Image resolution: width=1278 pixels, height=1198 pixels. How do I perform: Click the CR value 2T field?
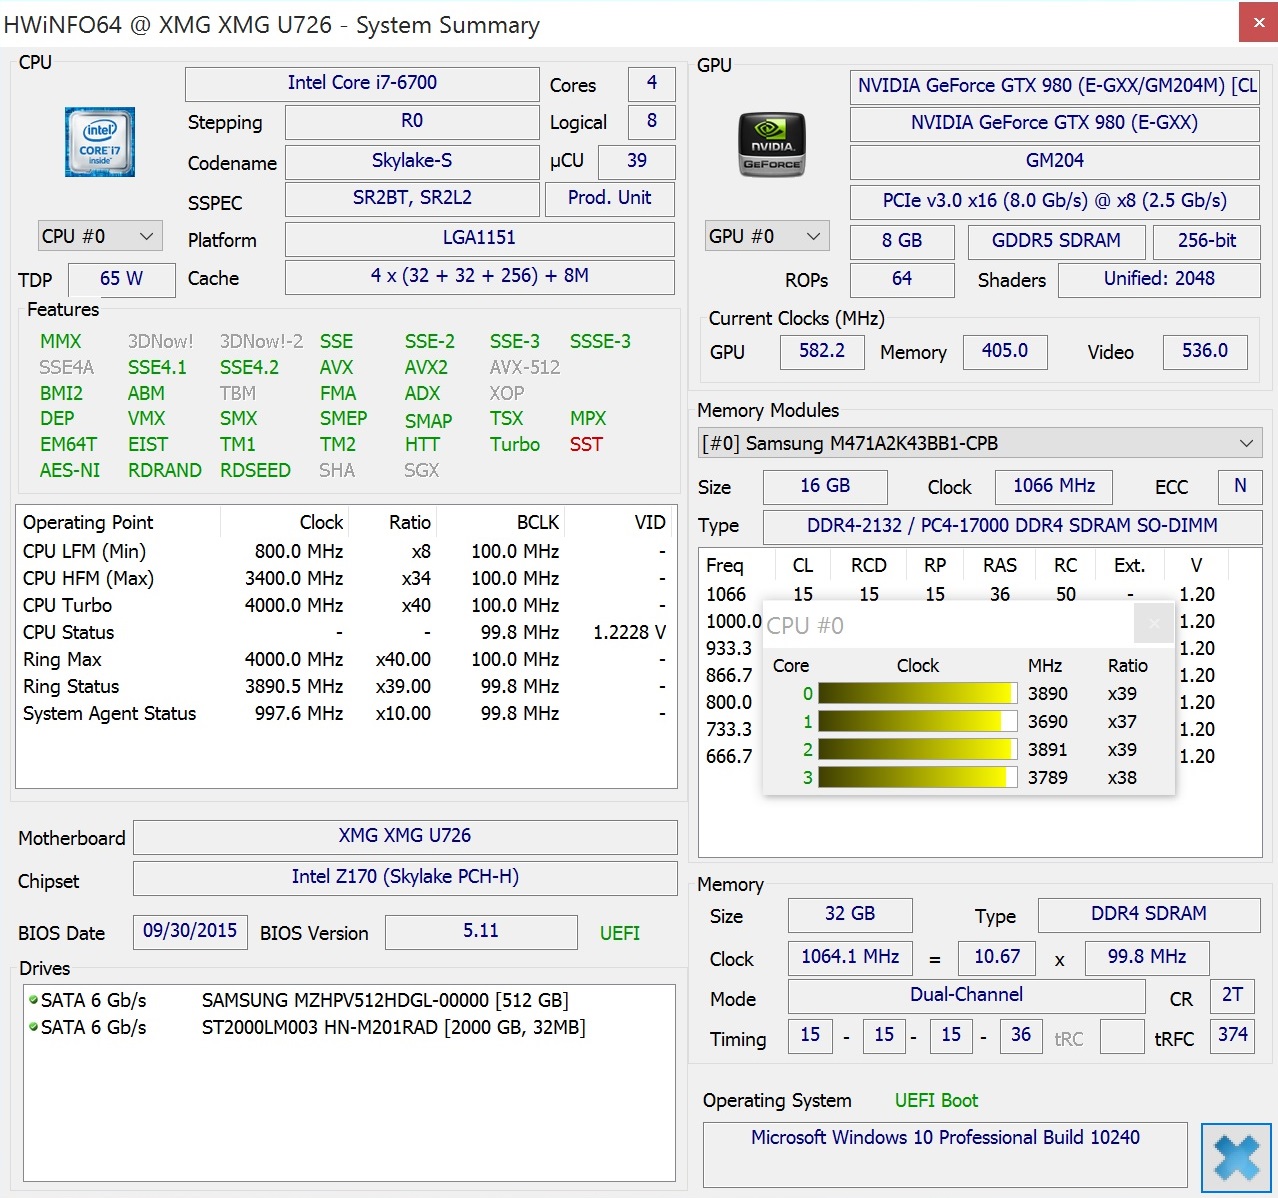click(1232, 995)
